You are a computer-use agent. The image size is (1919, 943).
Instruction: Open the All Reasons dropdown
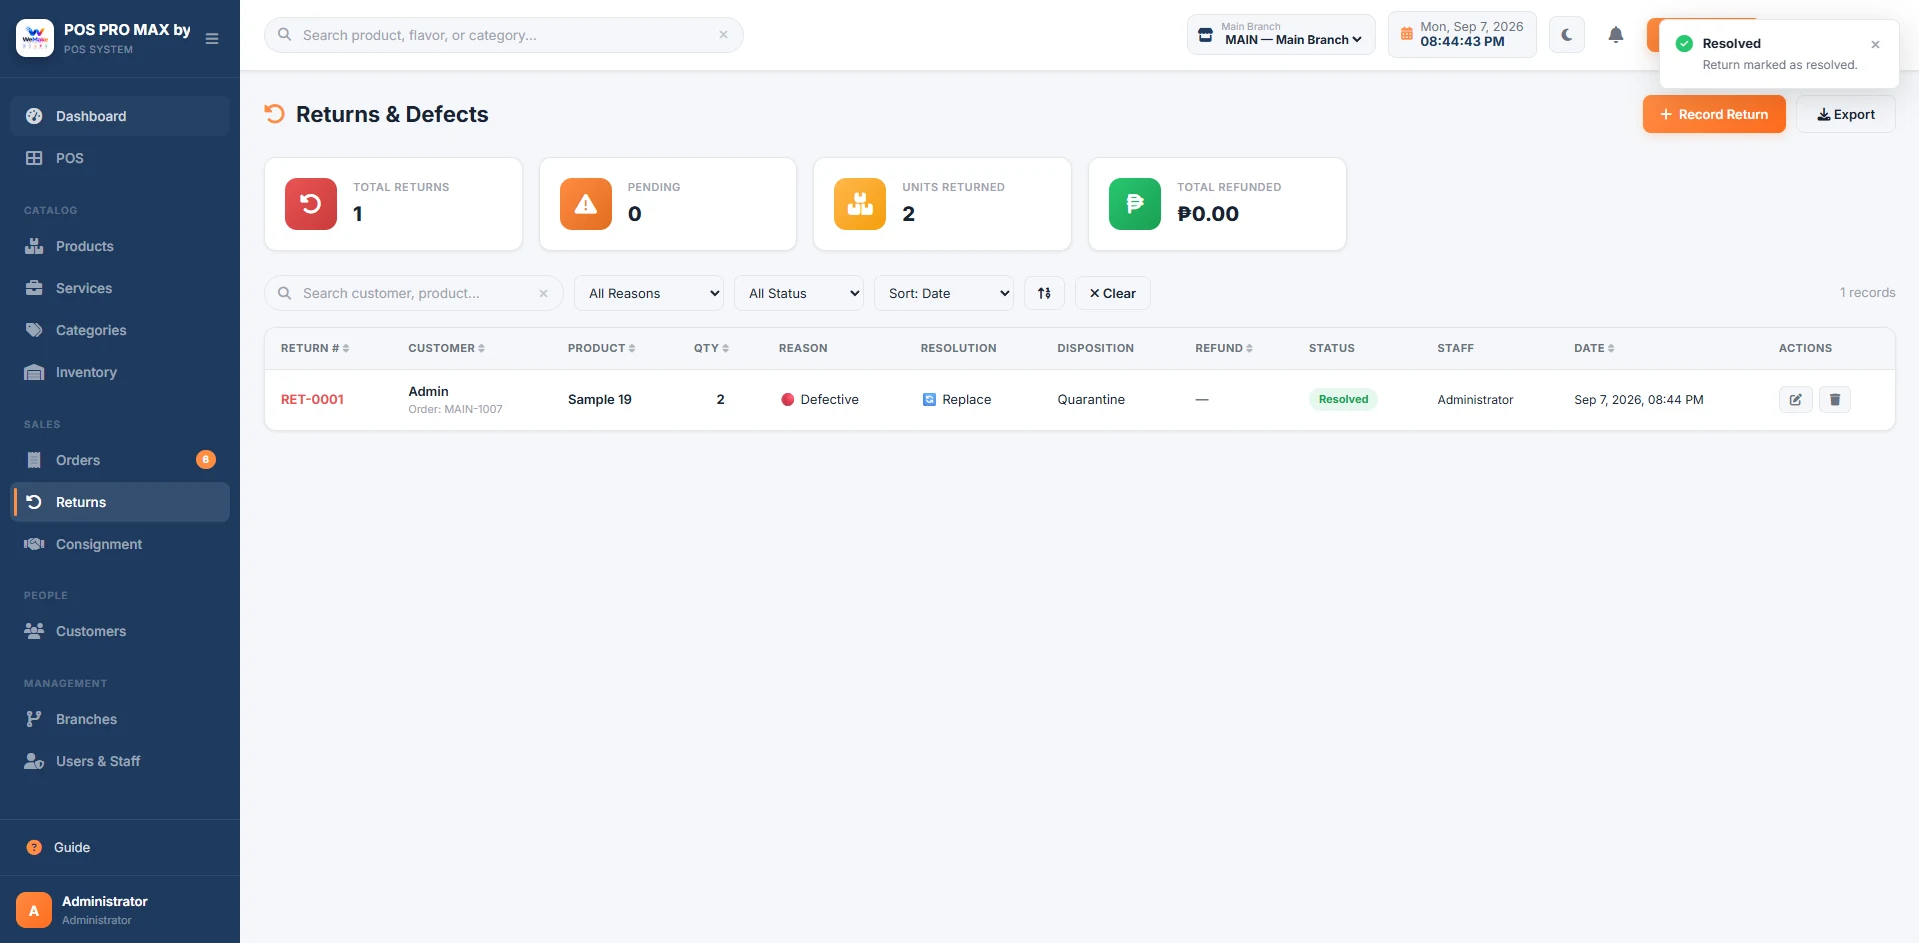pyautogui.click(x=649, y=293)
